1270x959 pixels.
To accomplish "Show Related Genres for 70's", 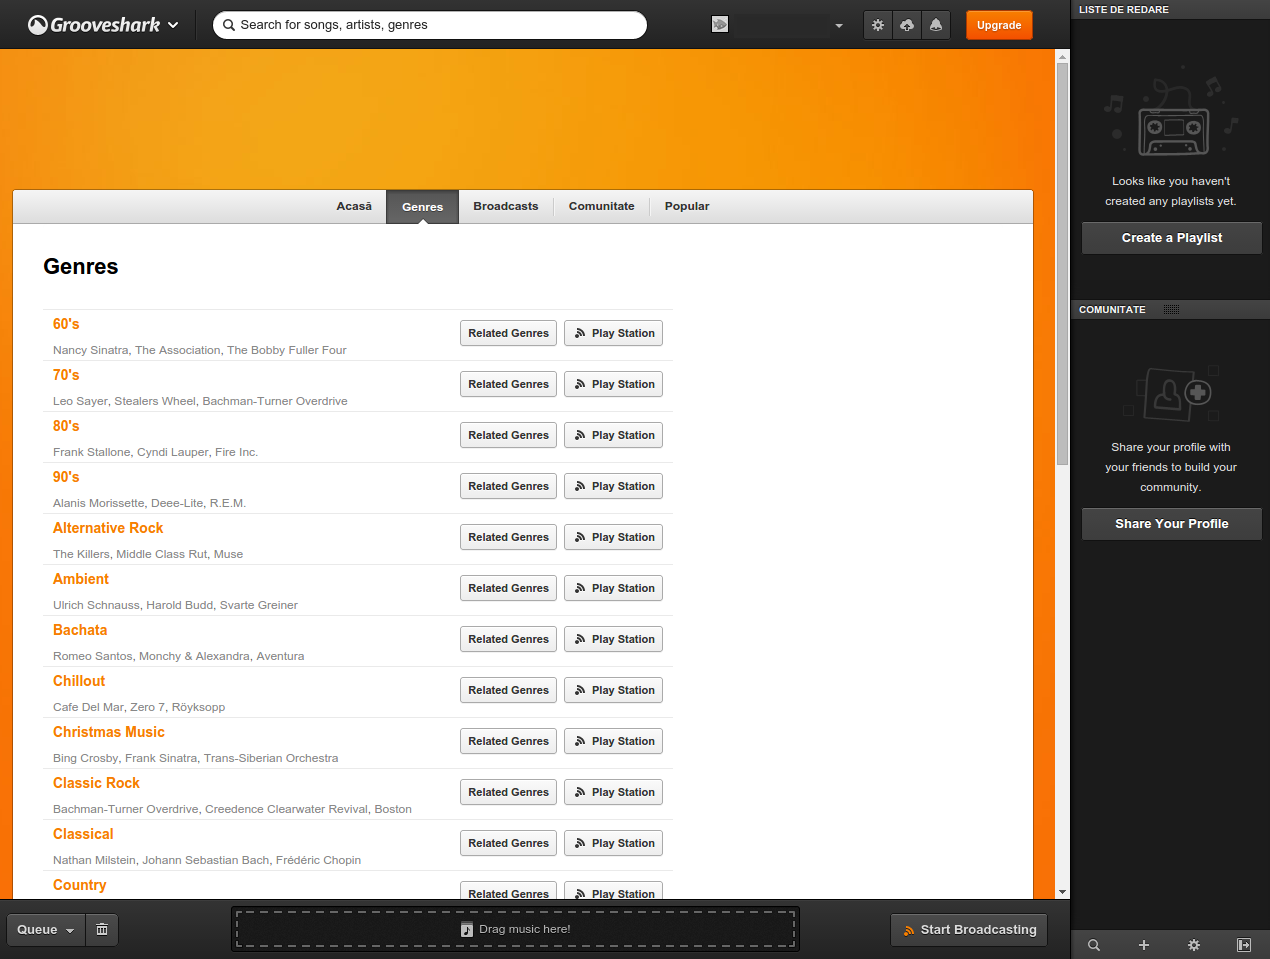I will pyautogui.click(x=508, y=384).
